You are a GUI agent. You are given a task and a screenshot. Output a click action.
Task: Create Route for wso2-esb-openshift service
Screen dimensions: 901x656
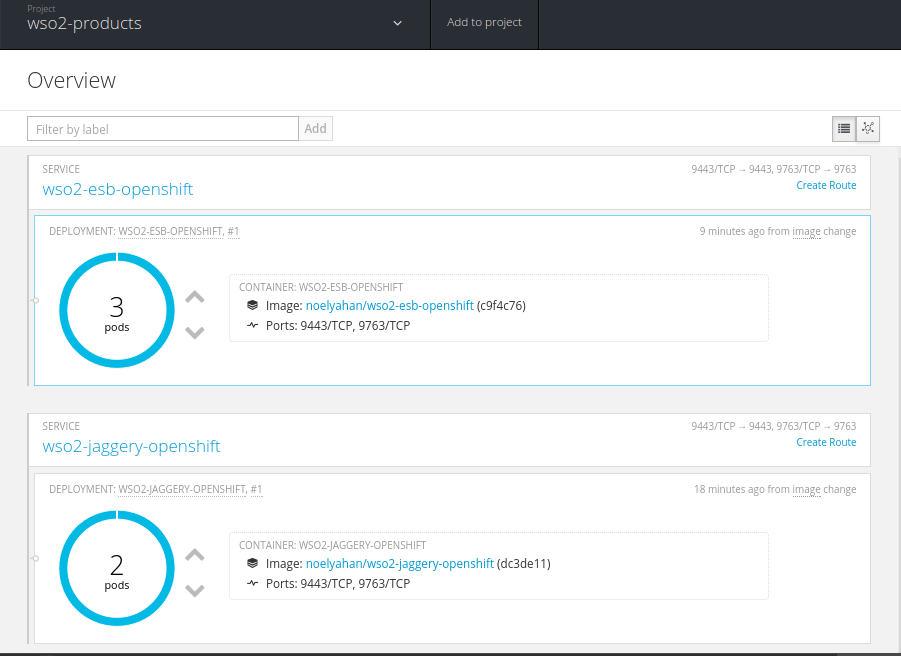(826, 185)
